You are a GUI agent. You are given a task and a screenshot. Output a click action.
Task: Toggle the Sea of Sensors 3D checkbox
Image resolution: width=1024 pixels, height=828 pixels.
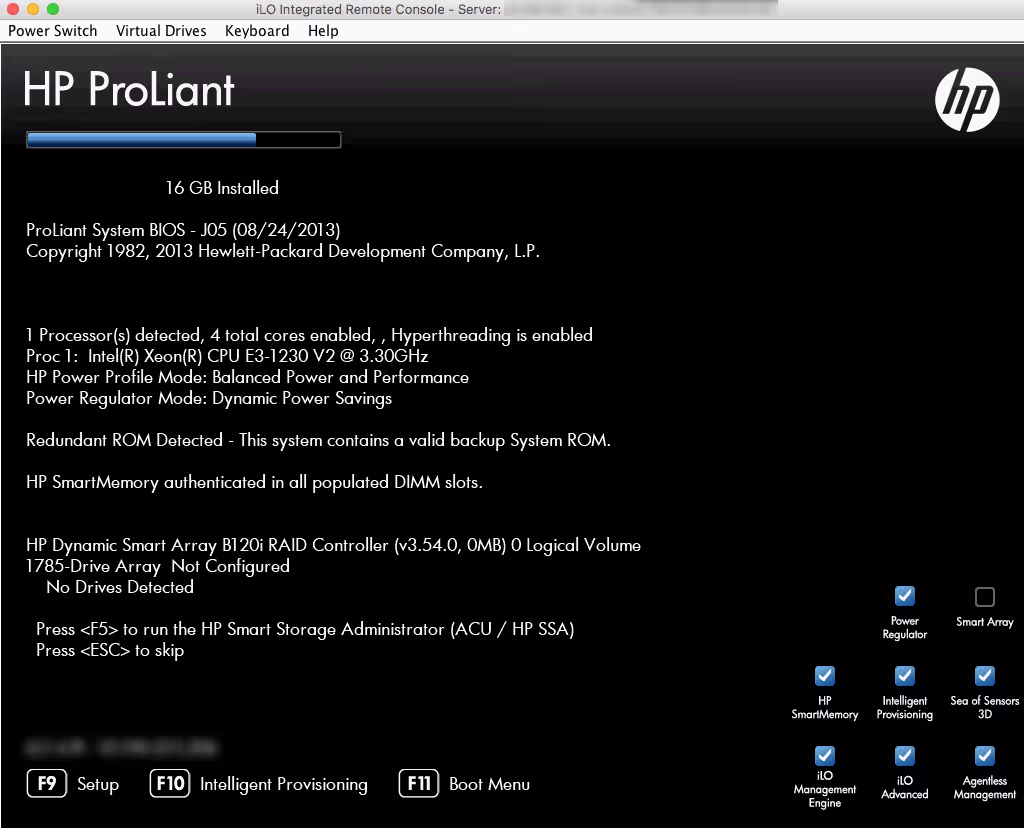pos(984,676)
